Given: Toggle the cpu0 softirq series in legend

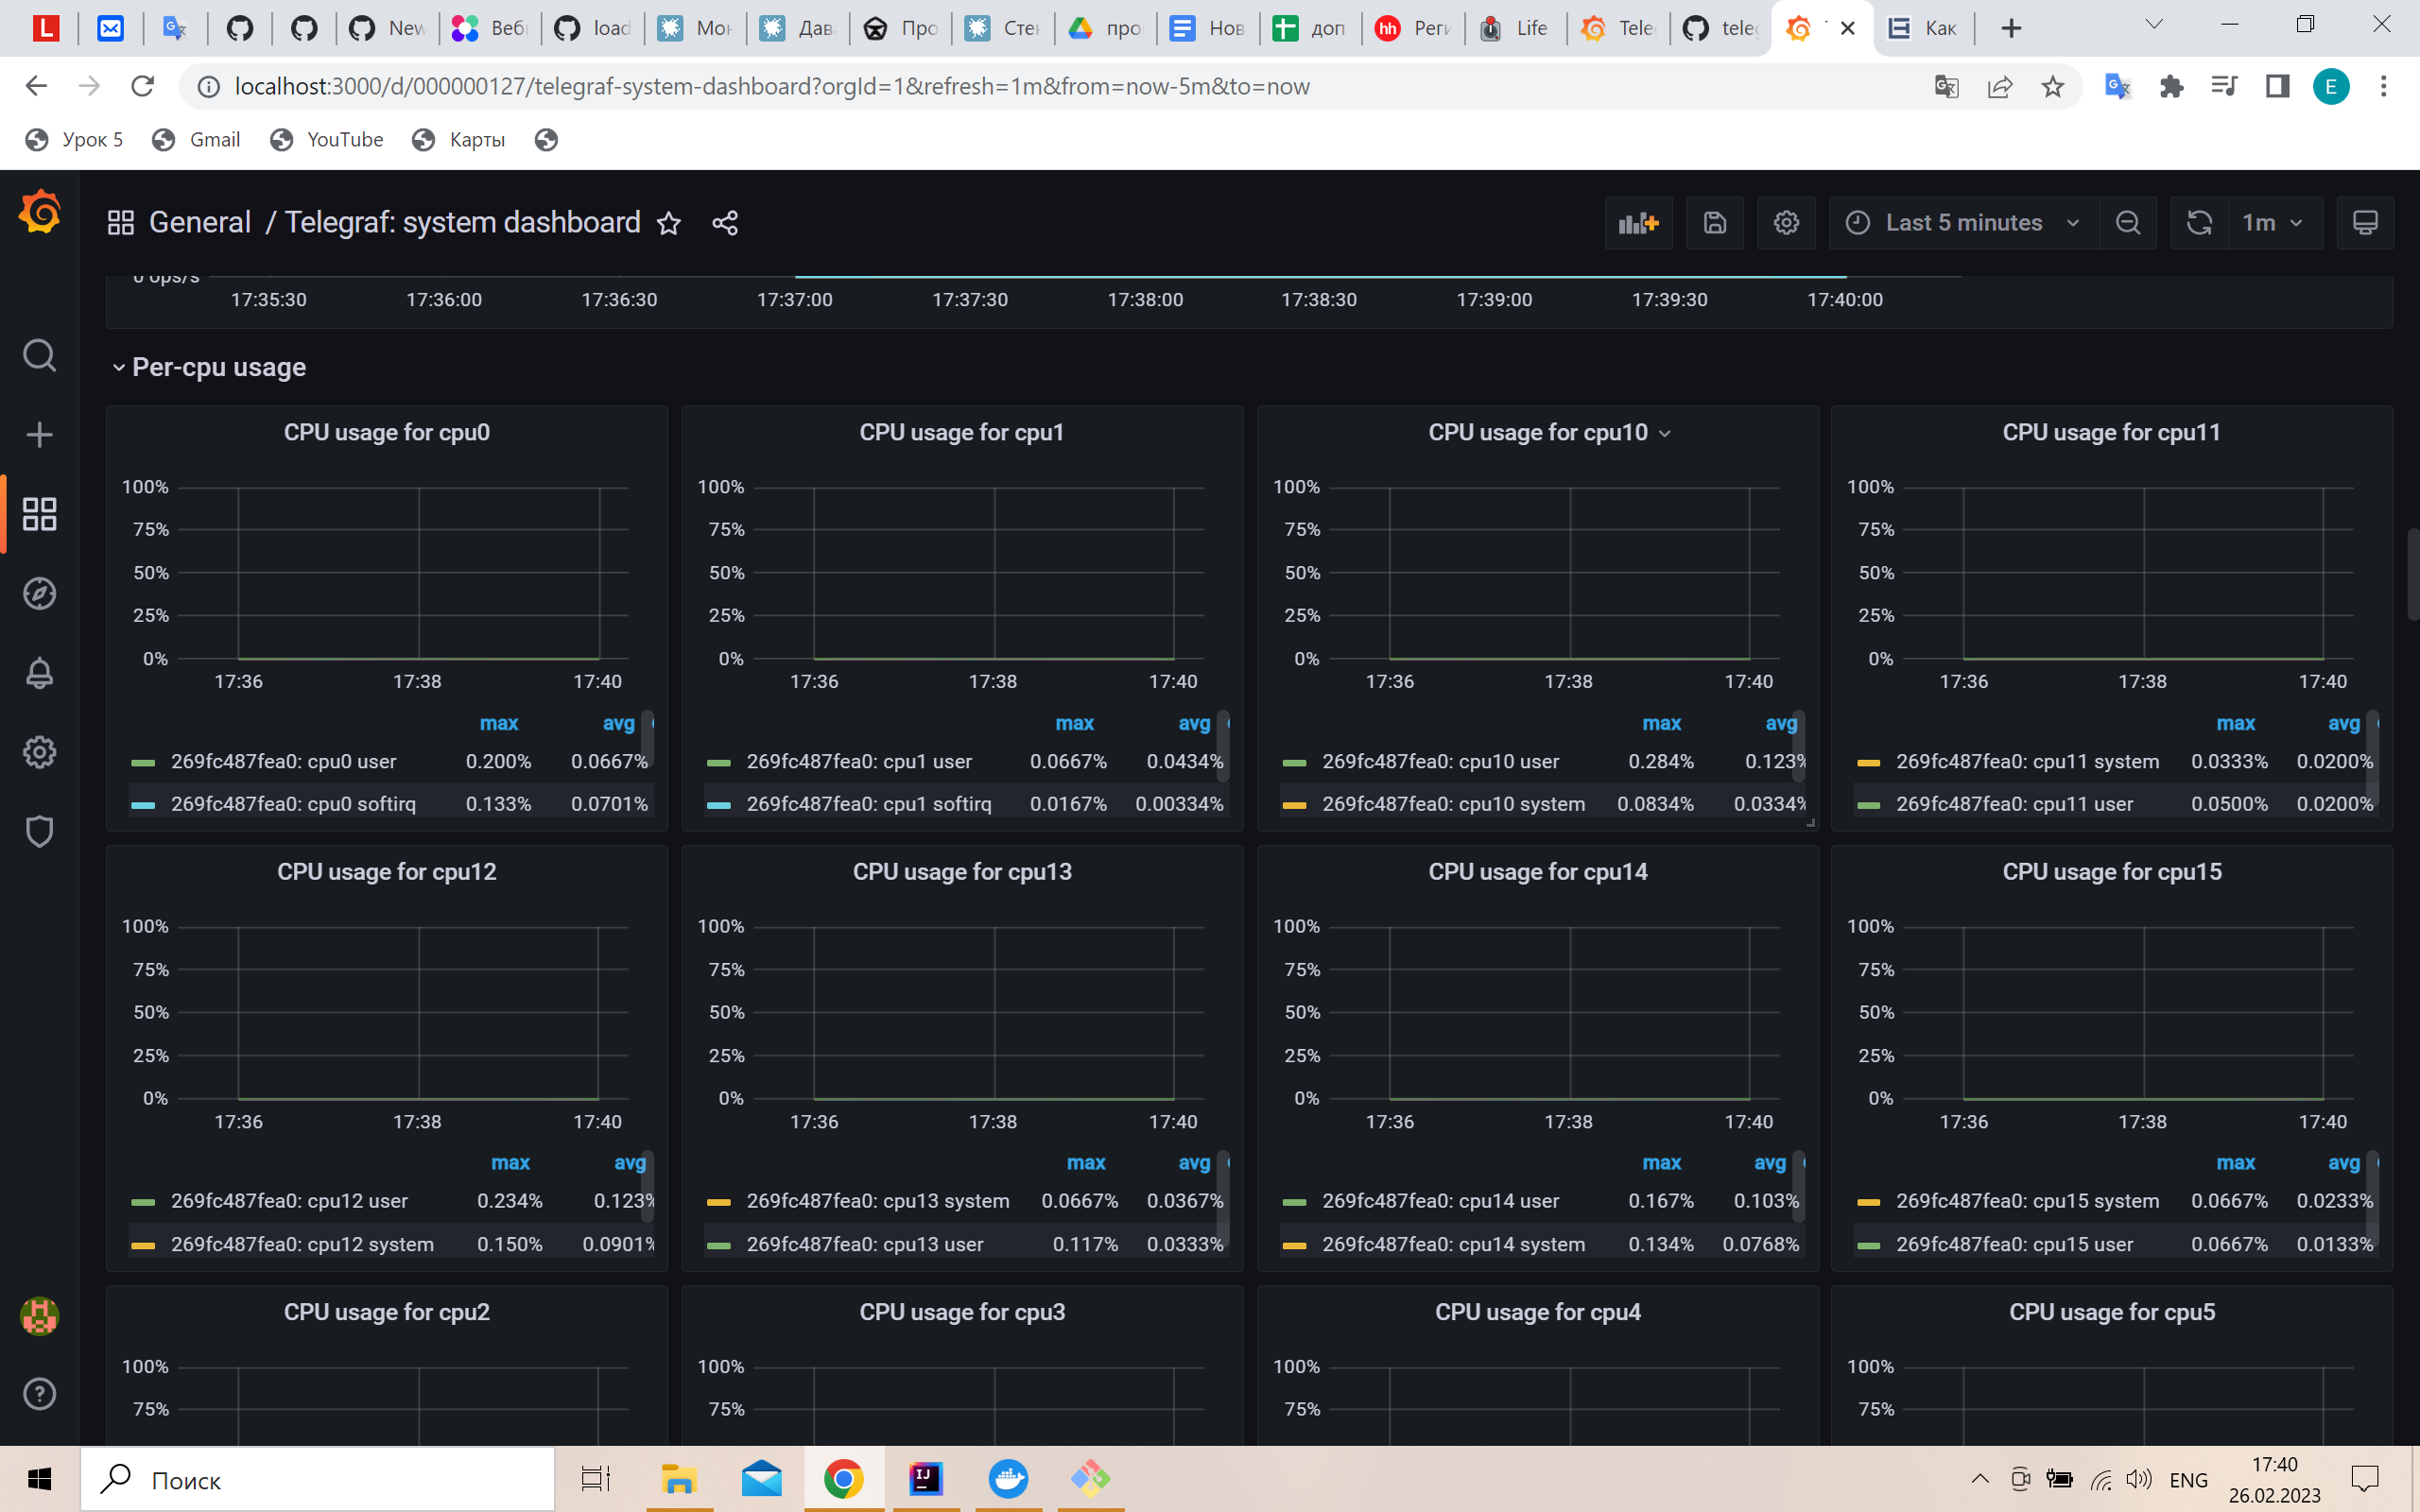Looking at the screenshot, I should [293, 802].
